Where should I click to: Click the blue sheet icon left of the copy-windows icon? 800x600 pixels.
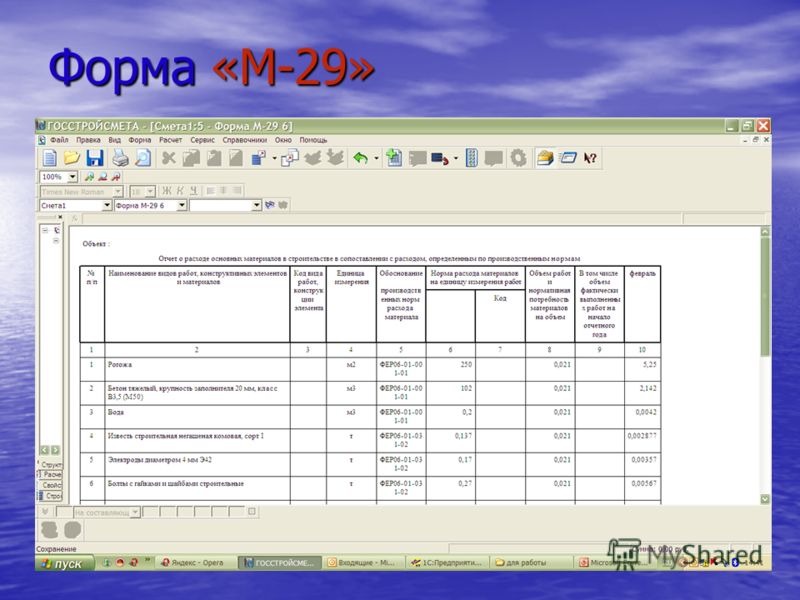[x=259, y=159]
